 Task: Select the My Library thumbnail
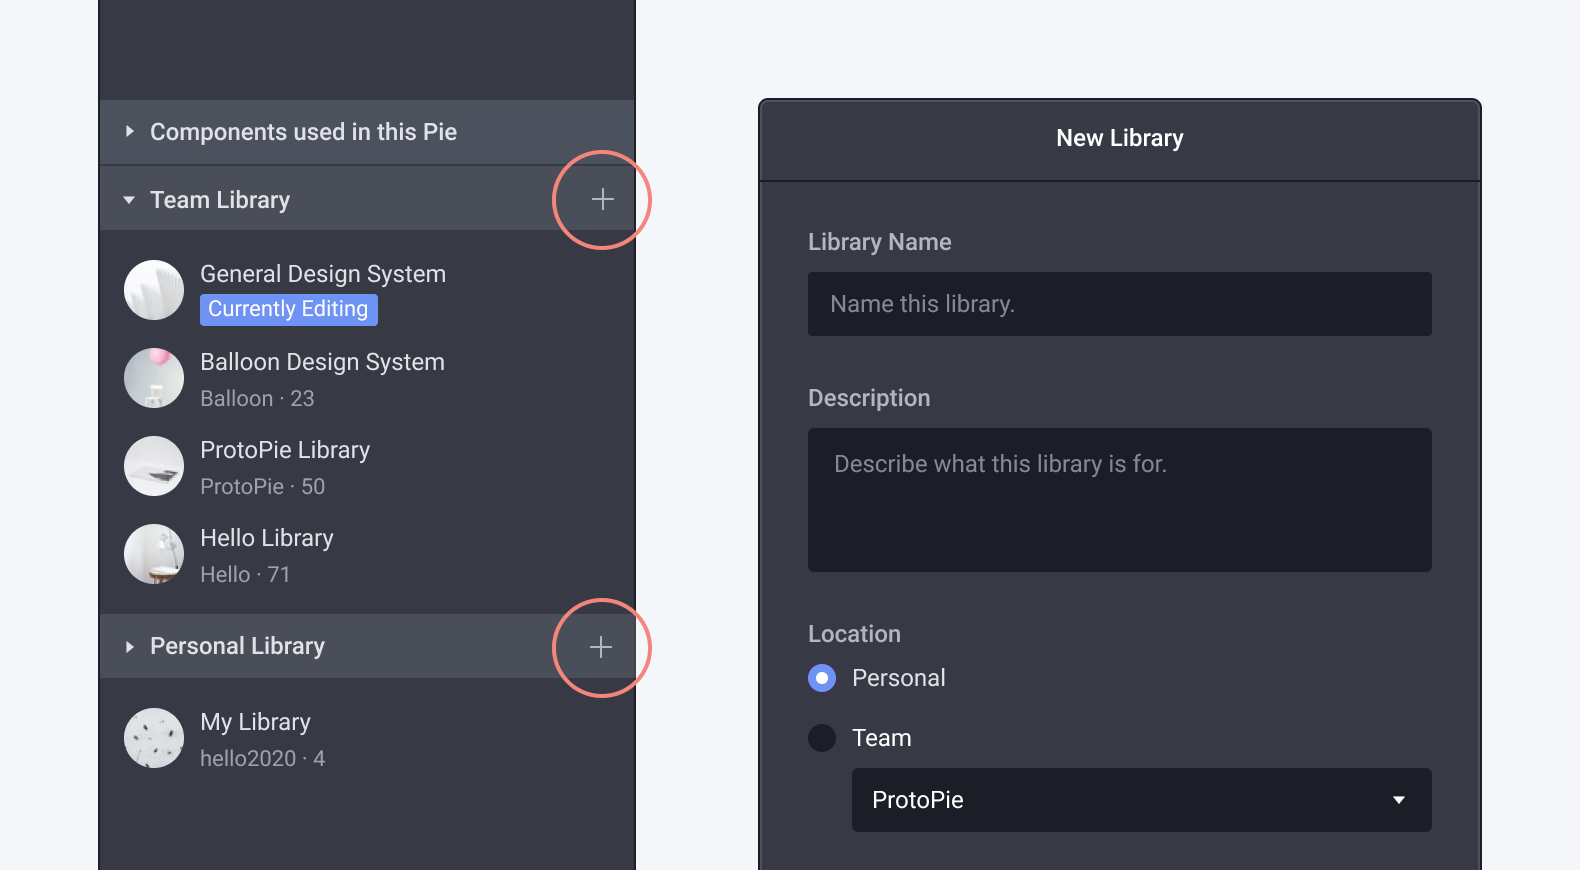click(153, 738)
